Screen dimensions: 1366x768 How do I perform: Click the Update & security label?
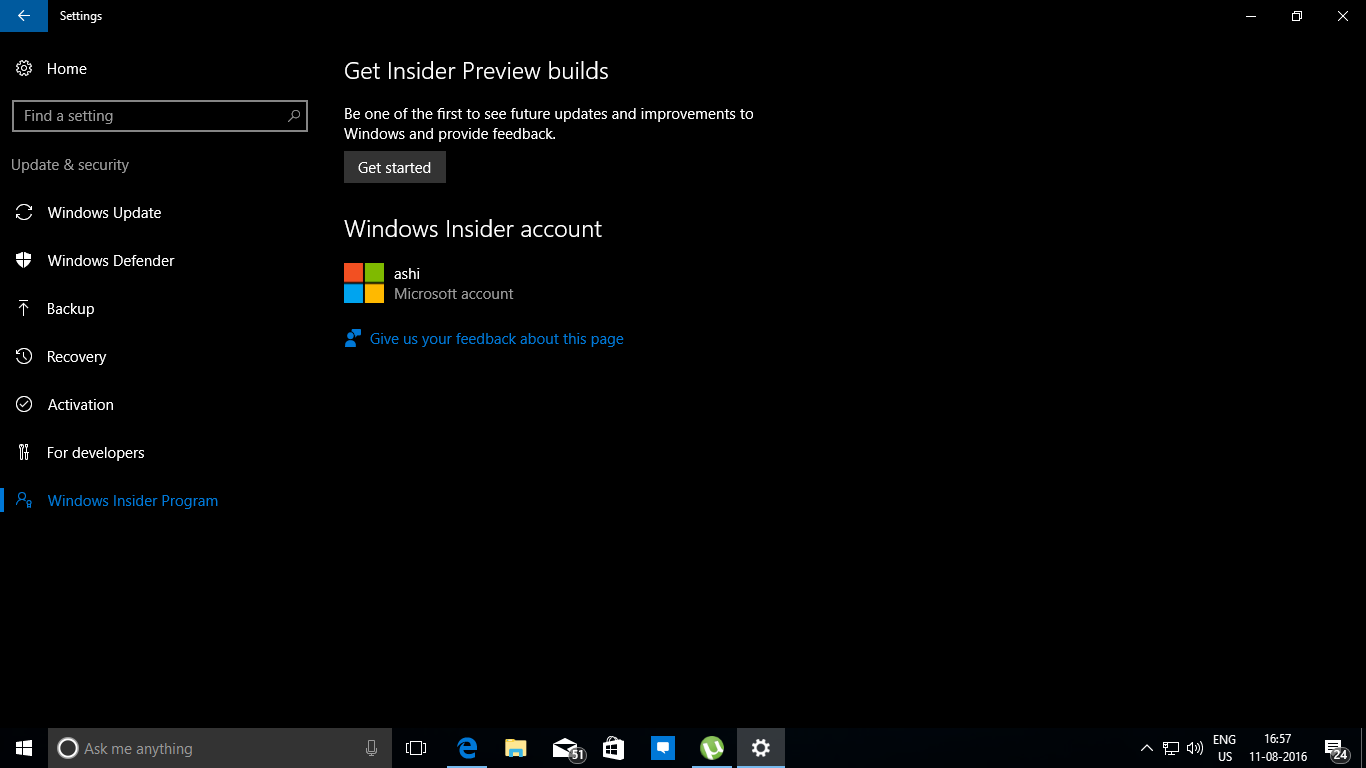[x=70, y=165]
